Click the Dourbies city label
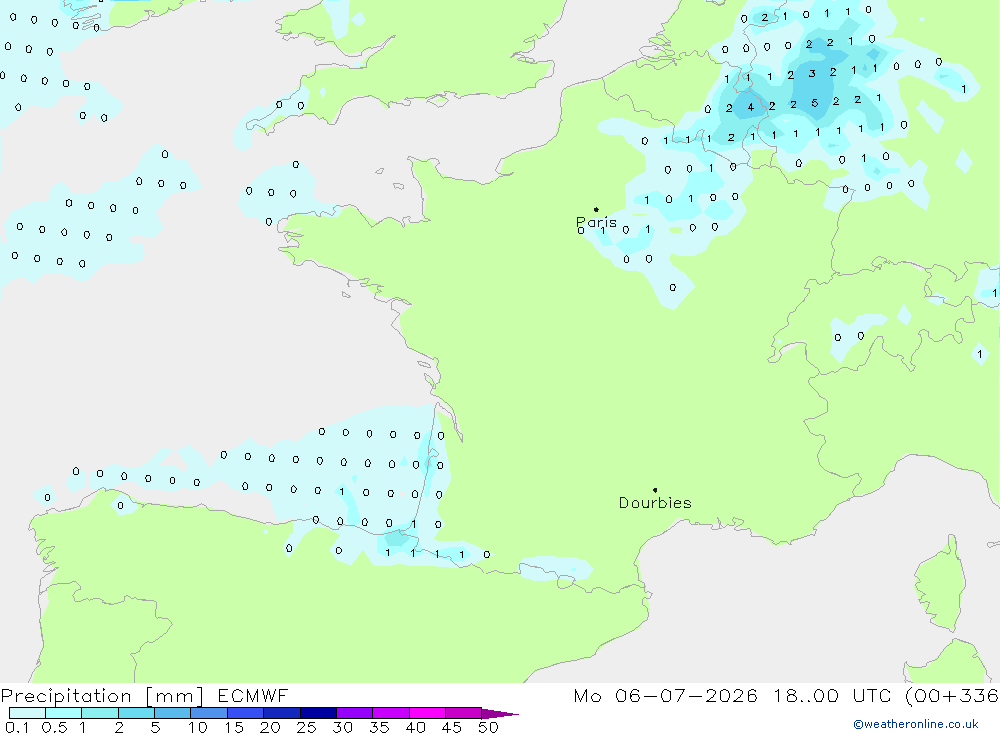The image size is (1000, 733). 655,503
